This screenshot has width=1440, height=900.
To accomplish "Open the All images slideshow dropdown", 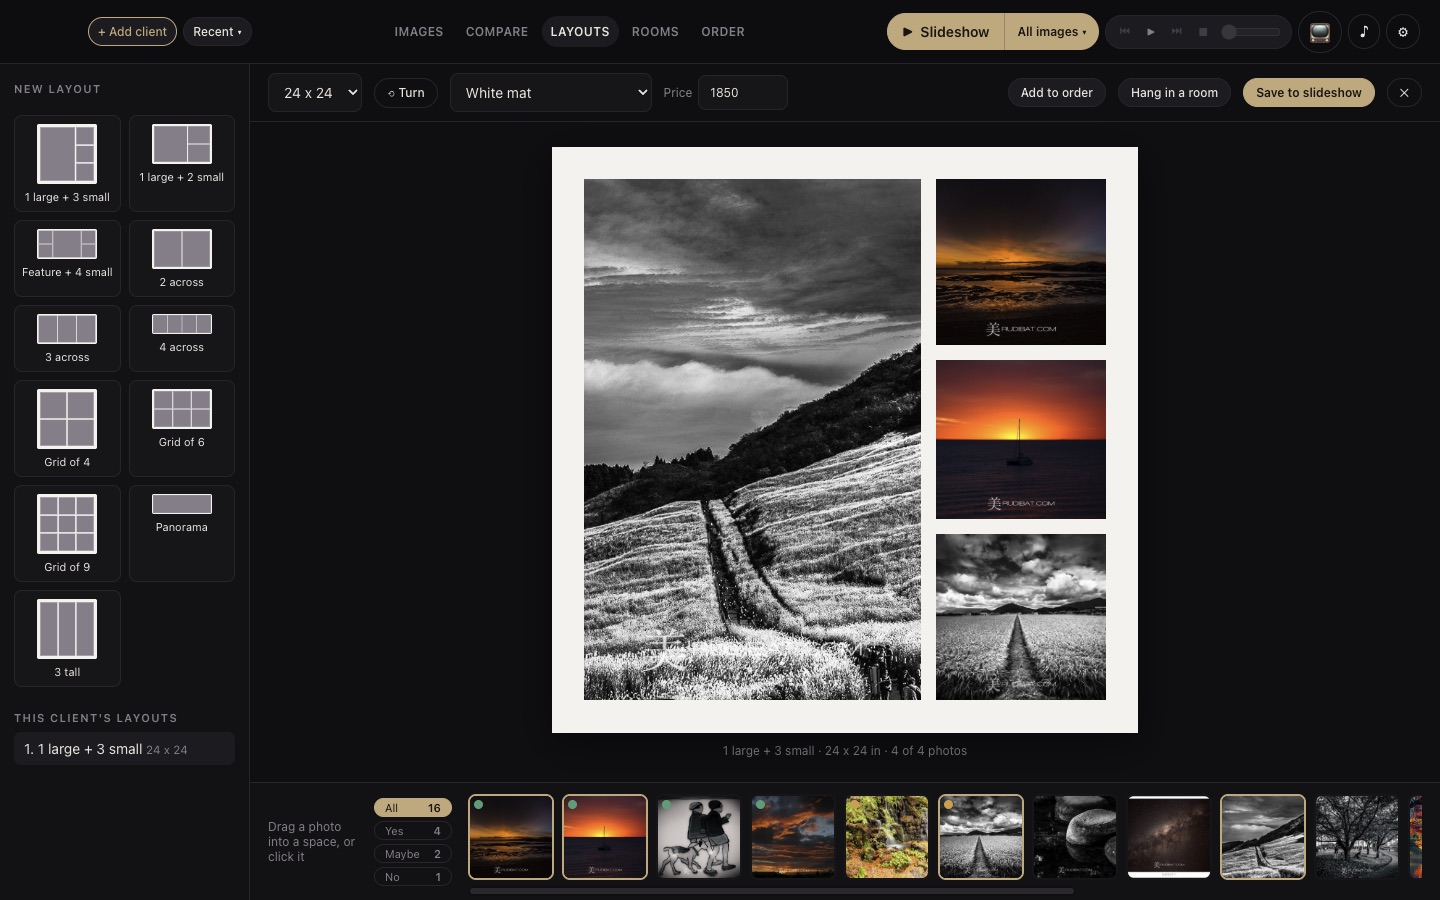I will (x=1051, y=32).
